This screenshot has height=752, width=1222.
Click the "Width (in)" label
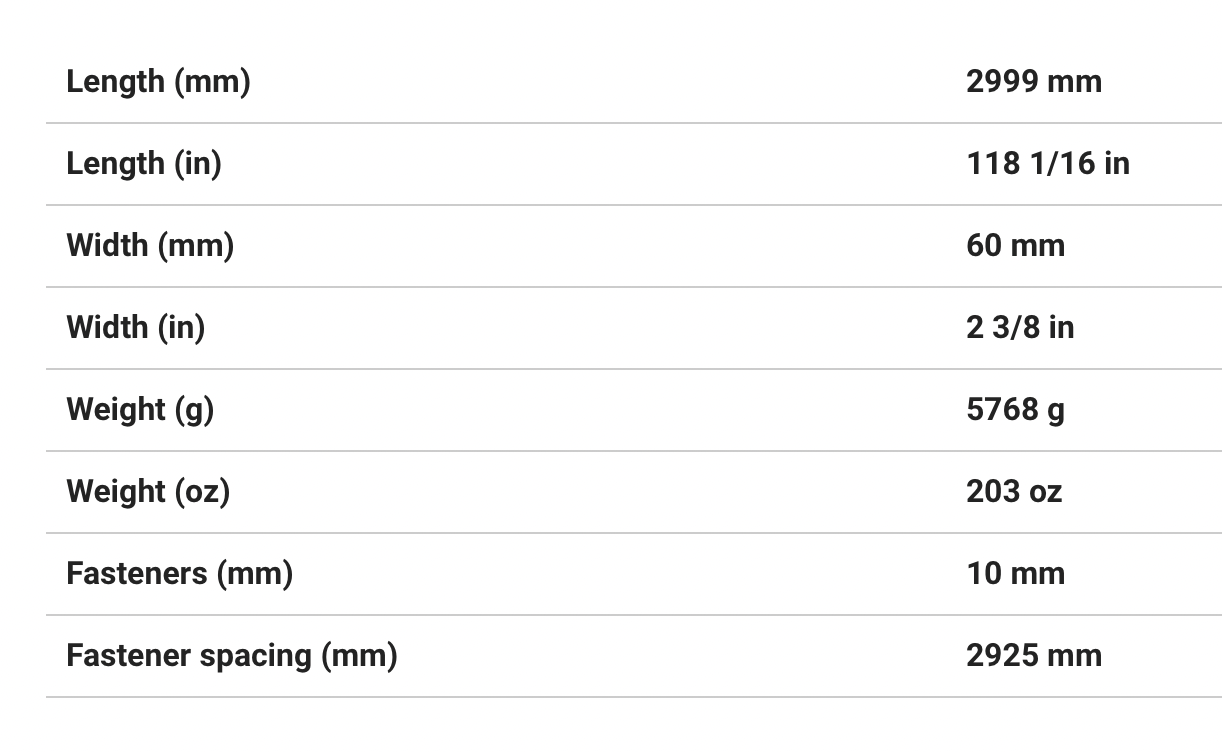pos(135,327)
